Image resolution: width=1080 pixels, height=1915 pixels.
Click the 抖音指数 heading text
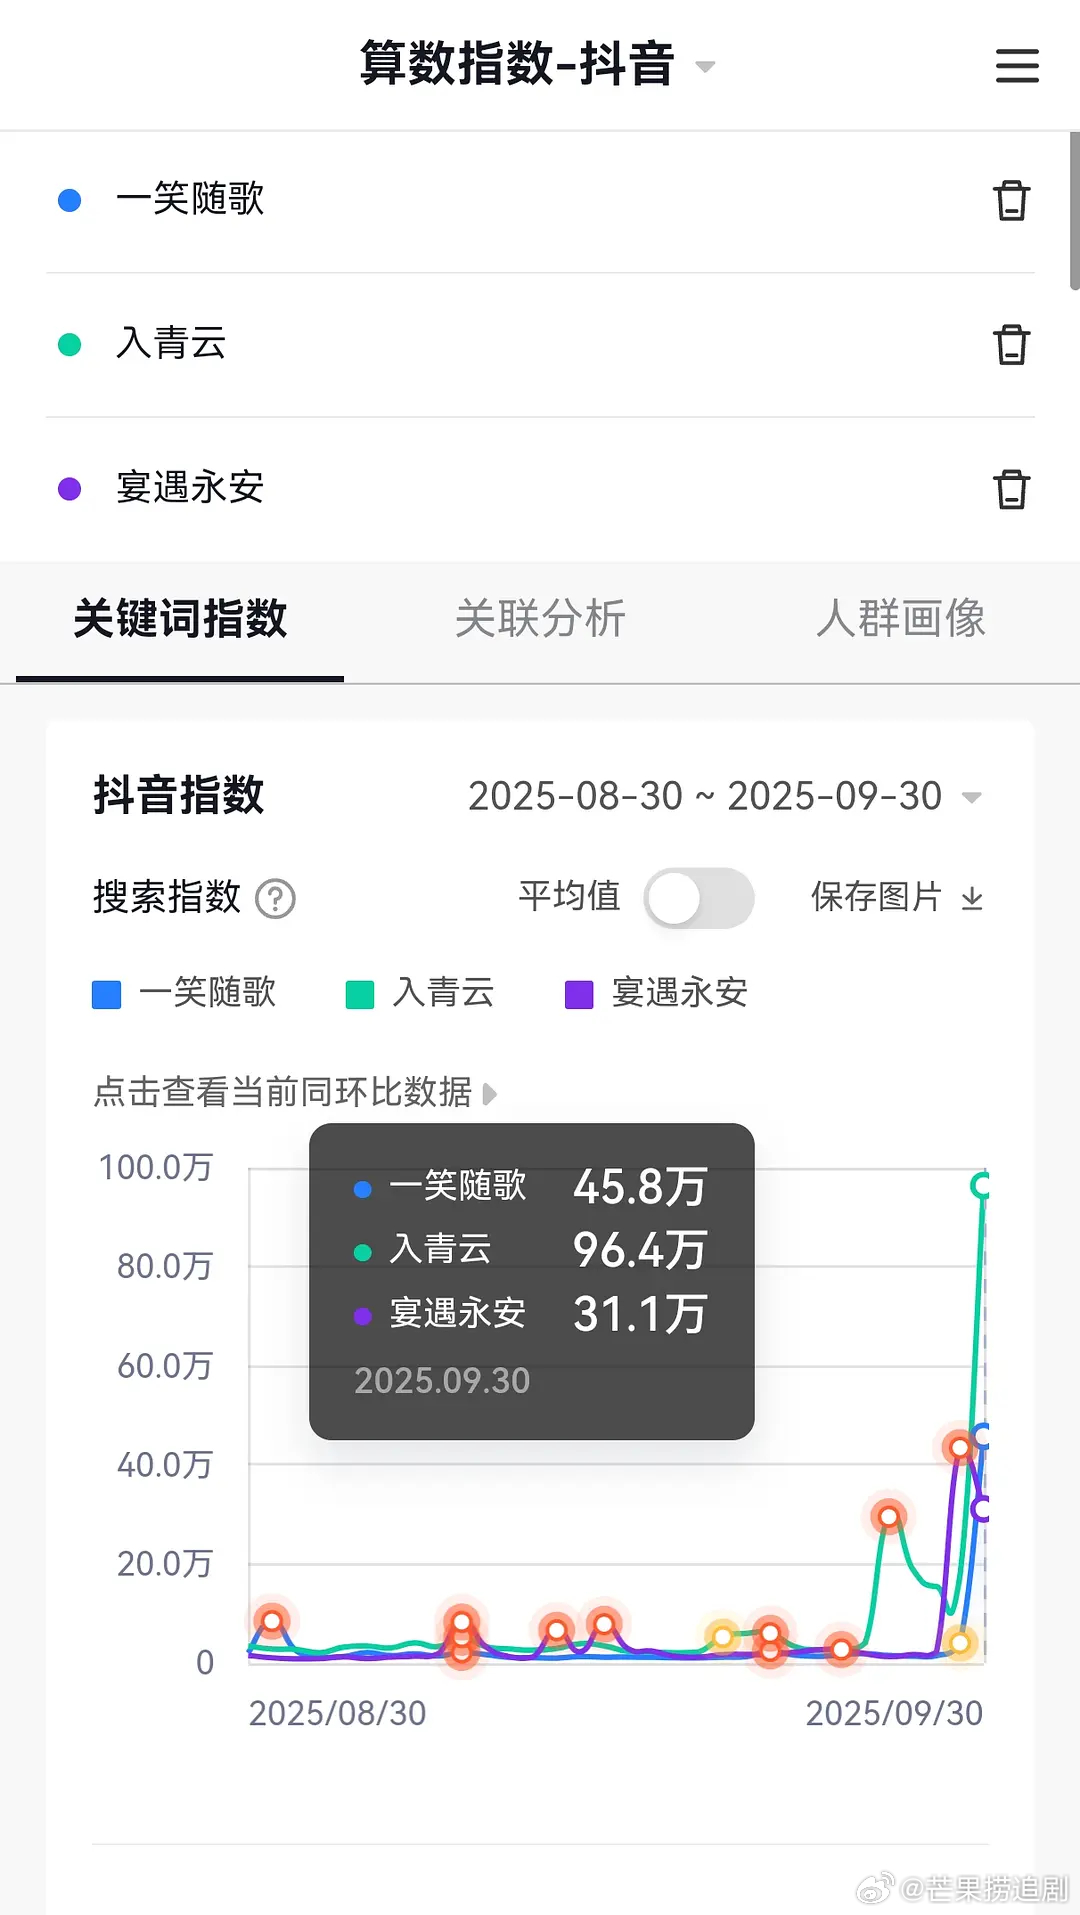pyautogui.click(x=179, y=796)
